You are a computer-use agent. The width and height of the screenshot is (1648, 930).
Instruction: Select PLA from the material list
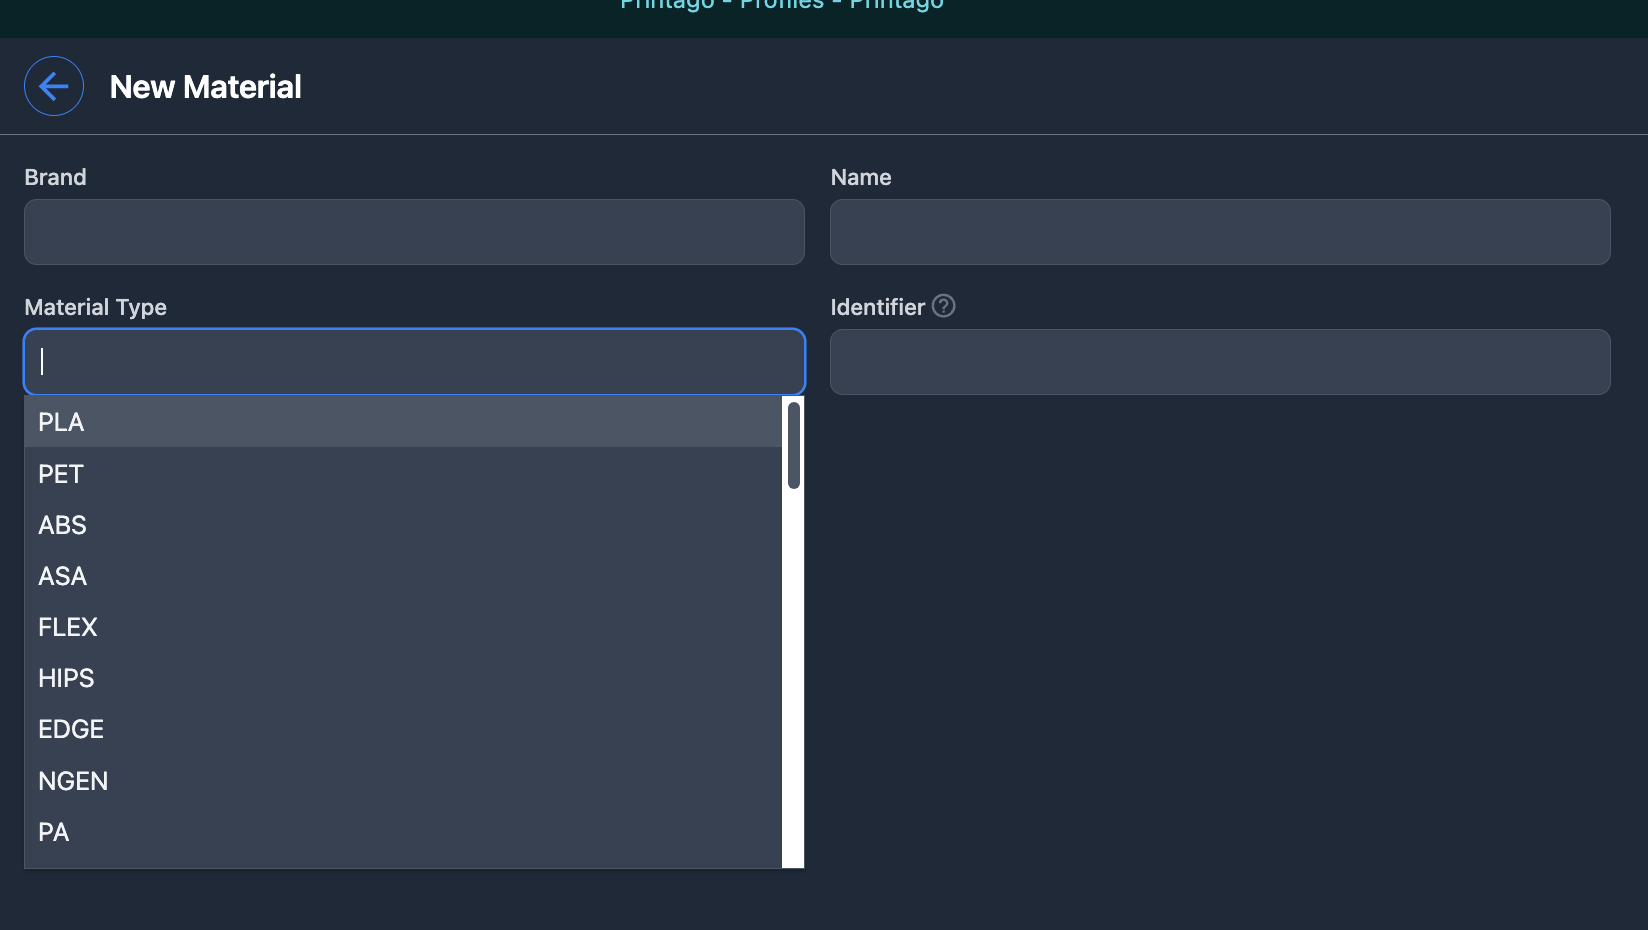(402, 422)
